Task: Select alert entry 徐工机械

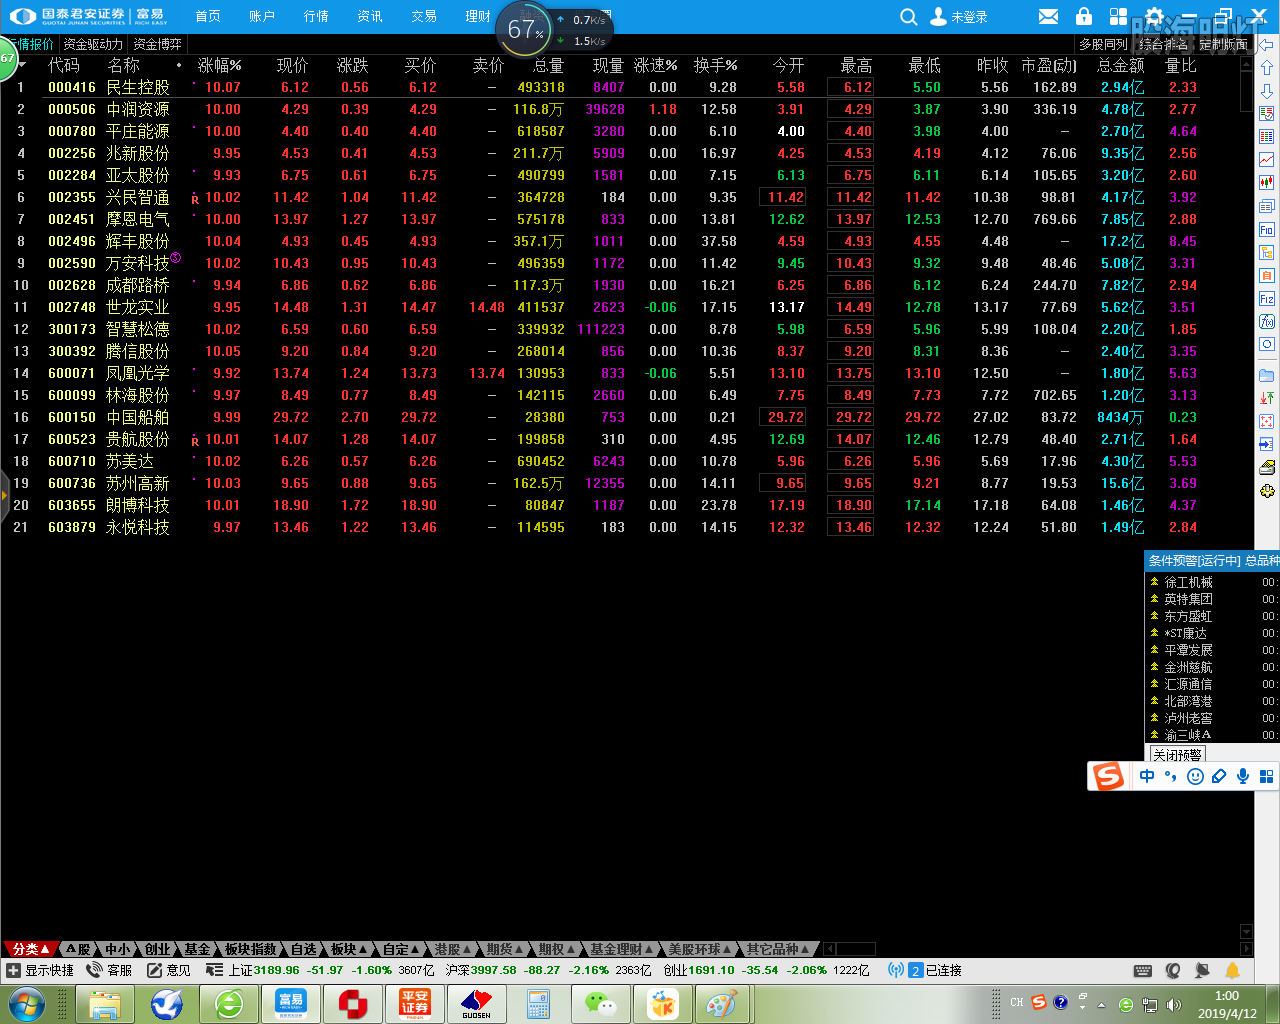Action: tap(1212, 582)
